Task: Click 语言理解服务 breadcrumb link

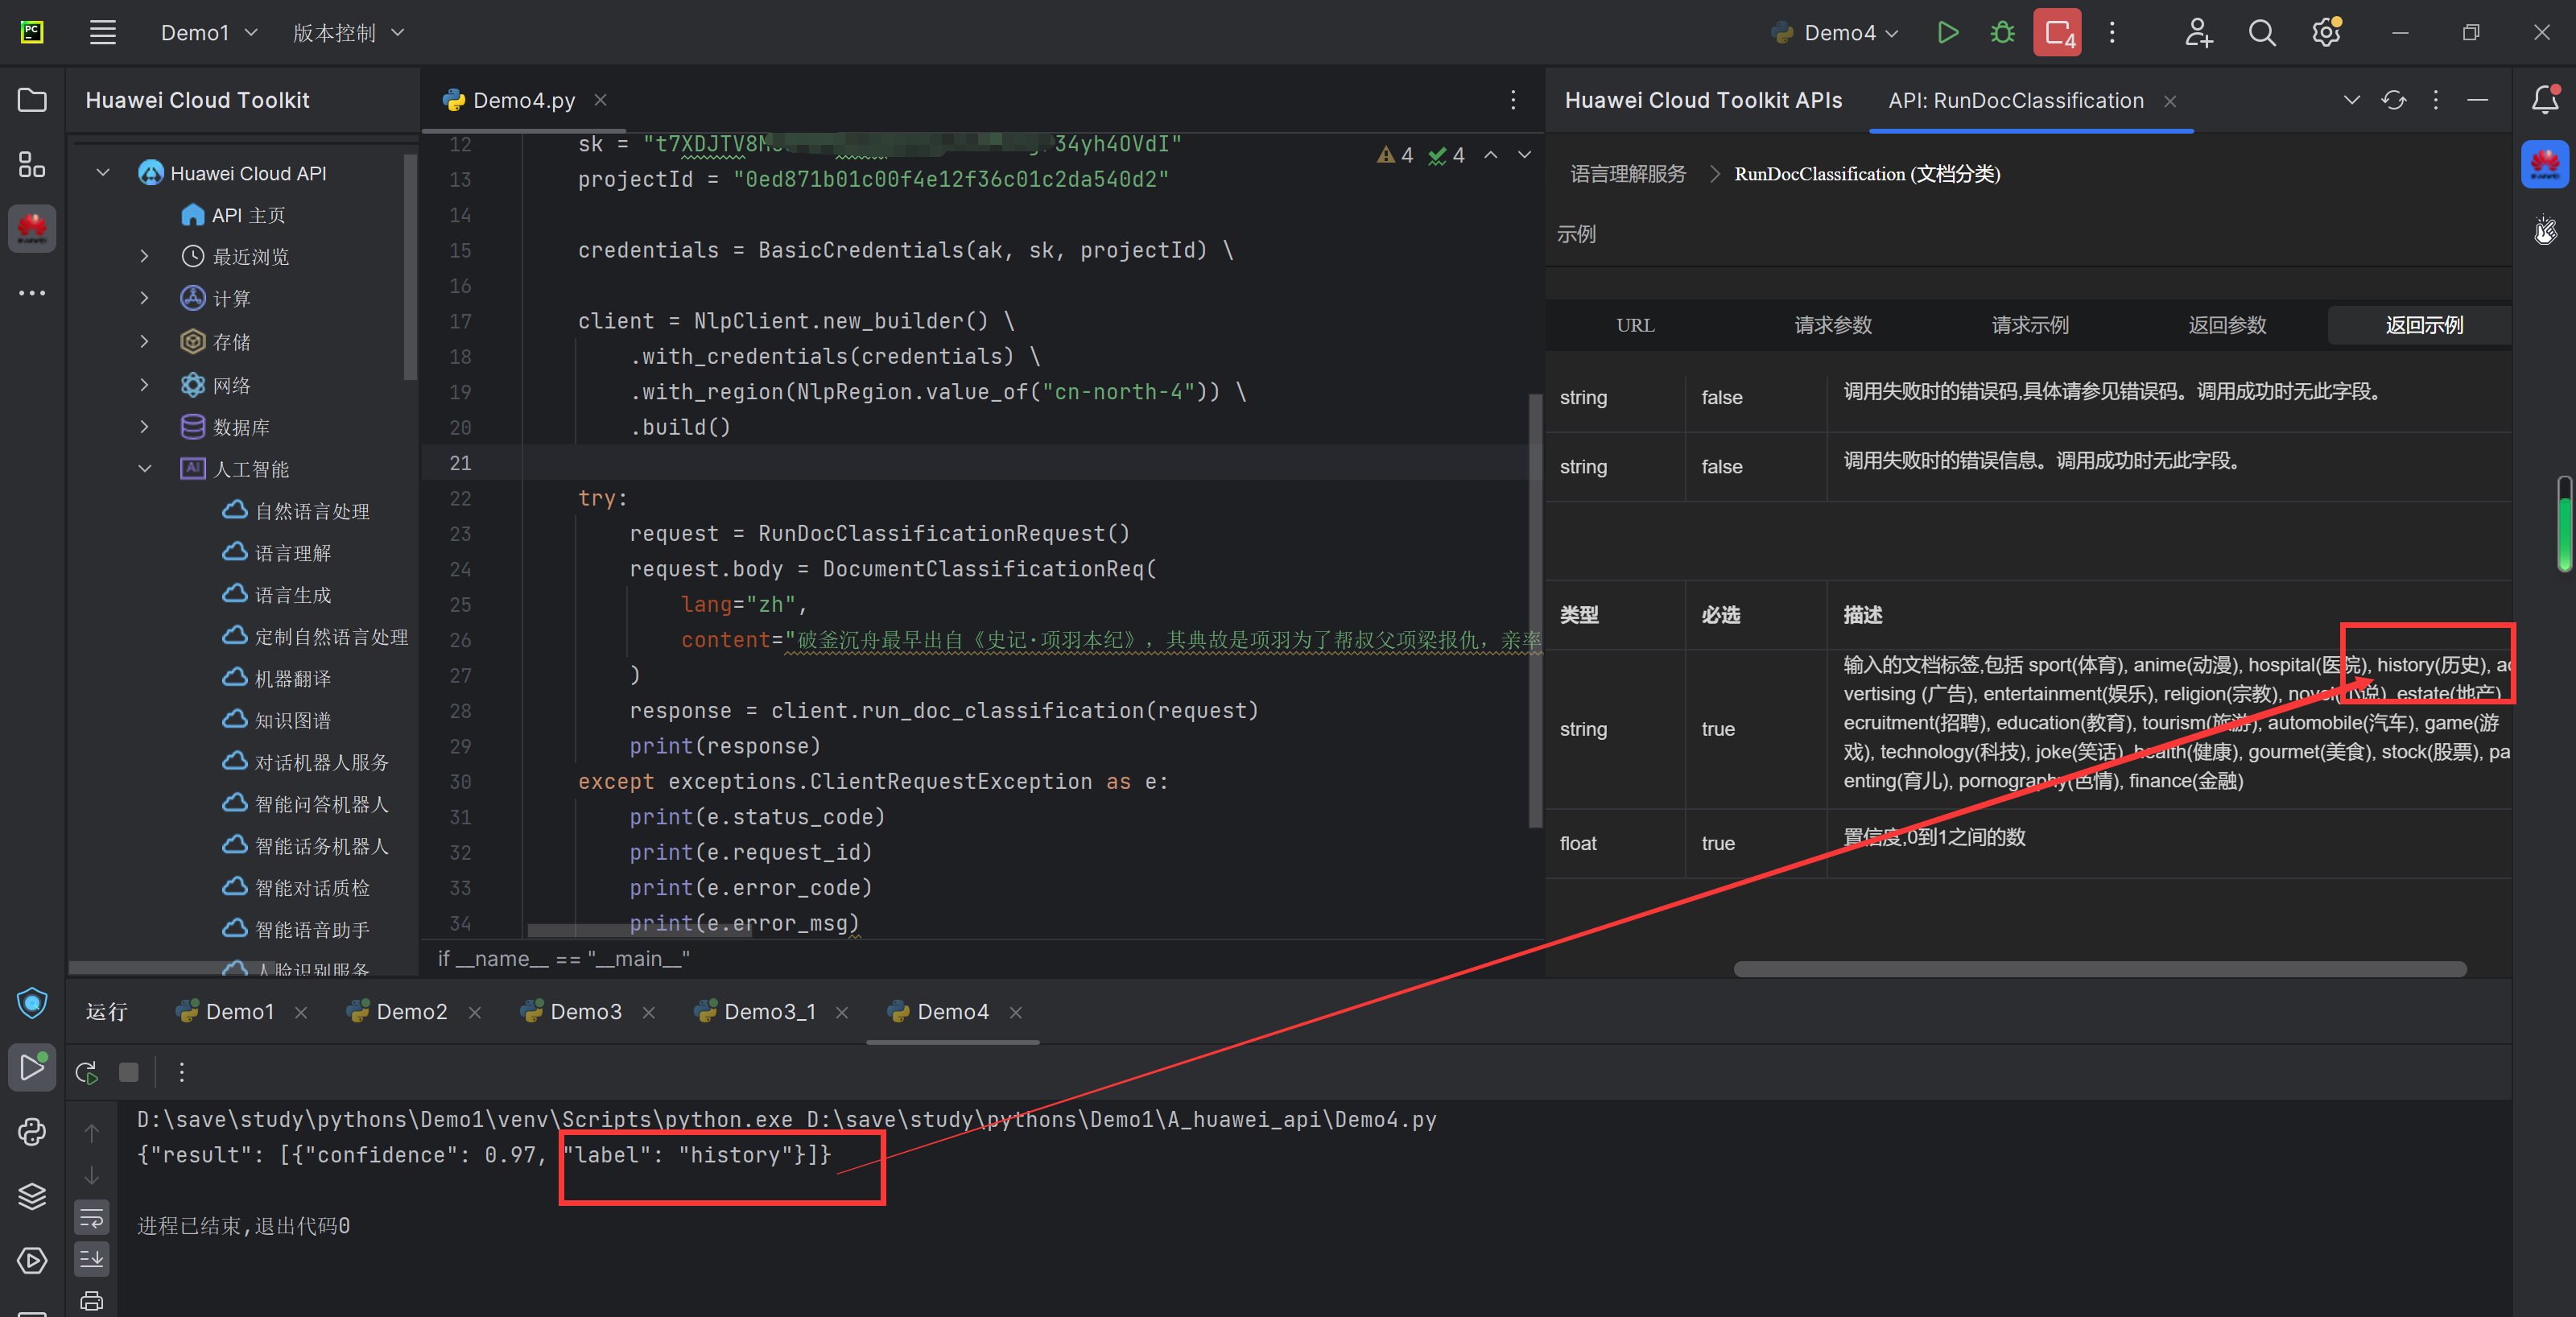Action: pos(1628,174)
